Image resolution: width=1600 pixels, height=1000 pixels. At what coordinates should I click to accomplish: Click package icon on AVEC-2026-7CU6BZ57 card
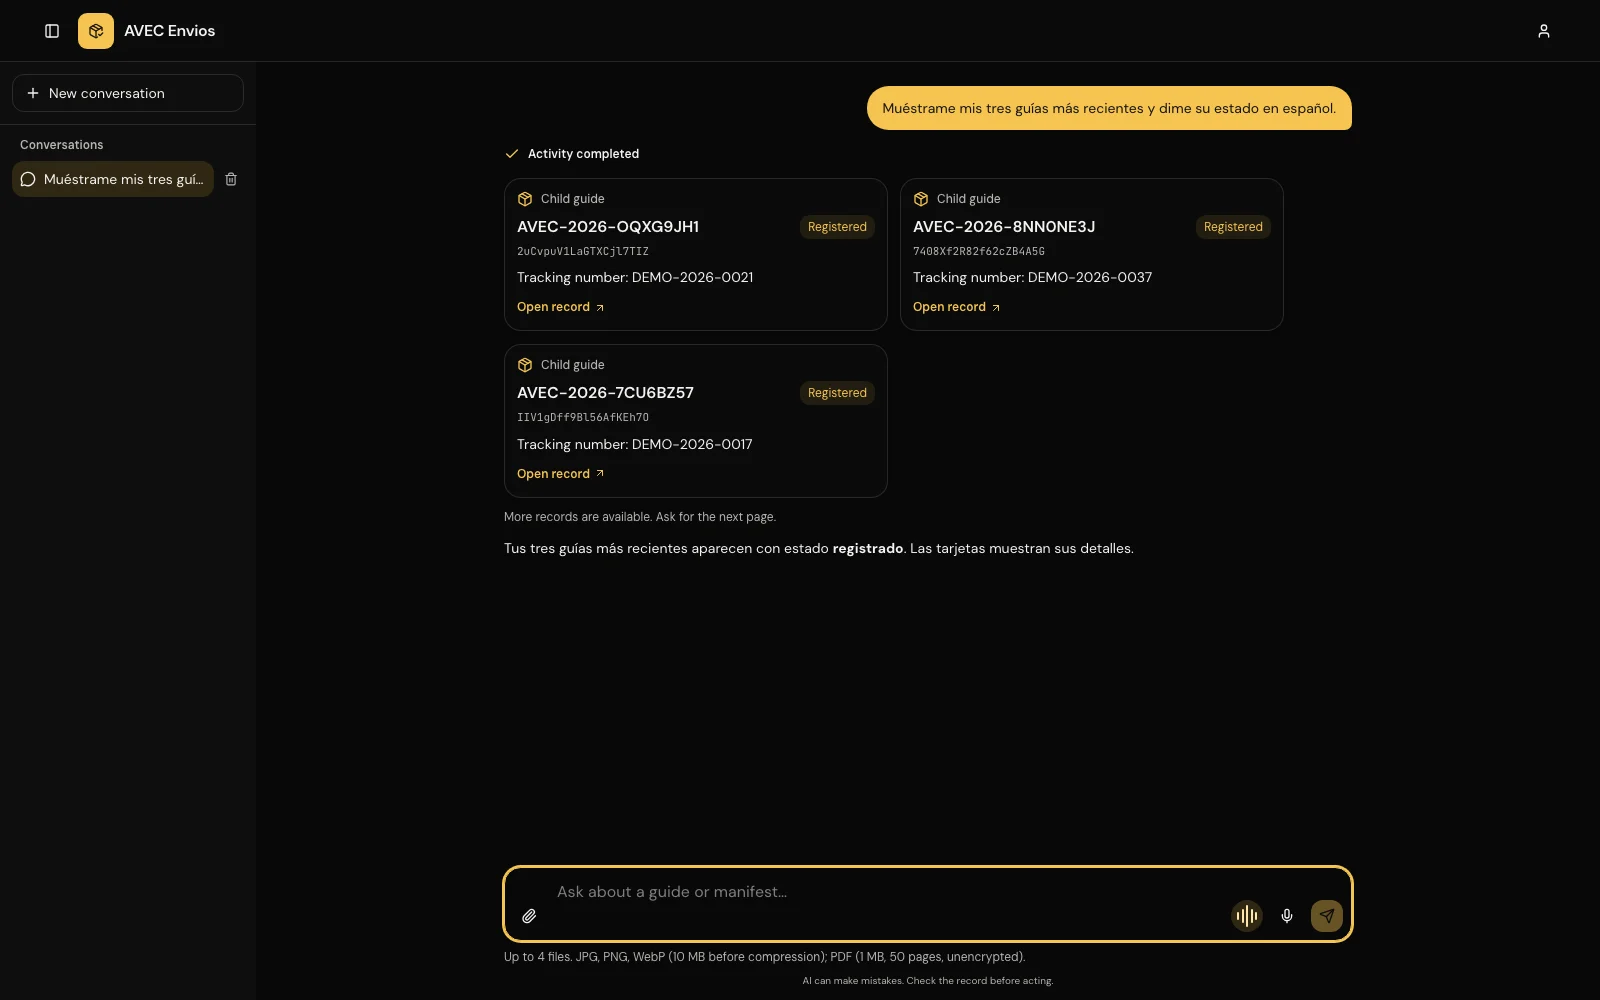[525, 365]
